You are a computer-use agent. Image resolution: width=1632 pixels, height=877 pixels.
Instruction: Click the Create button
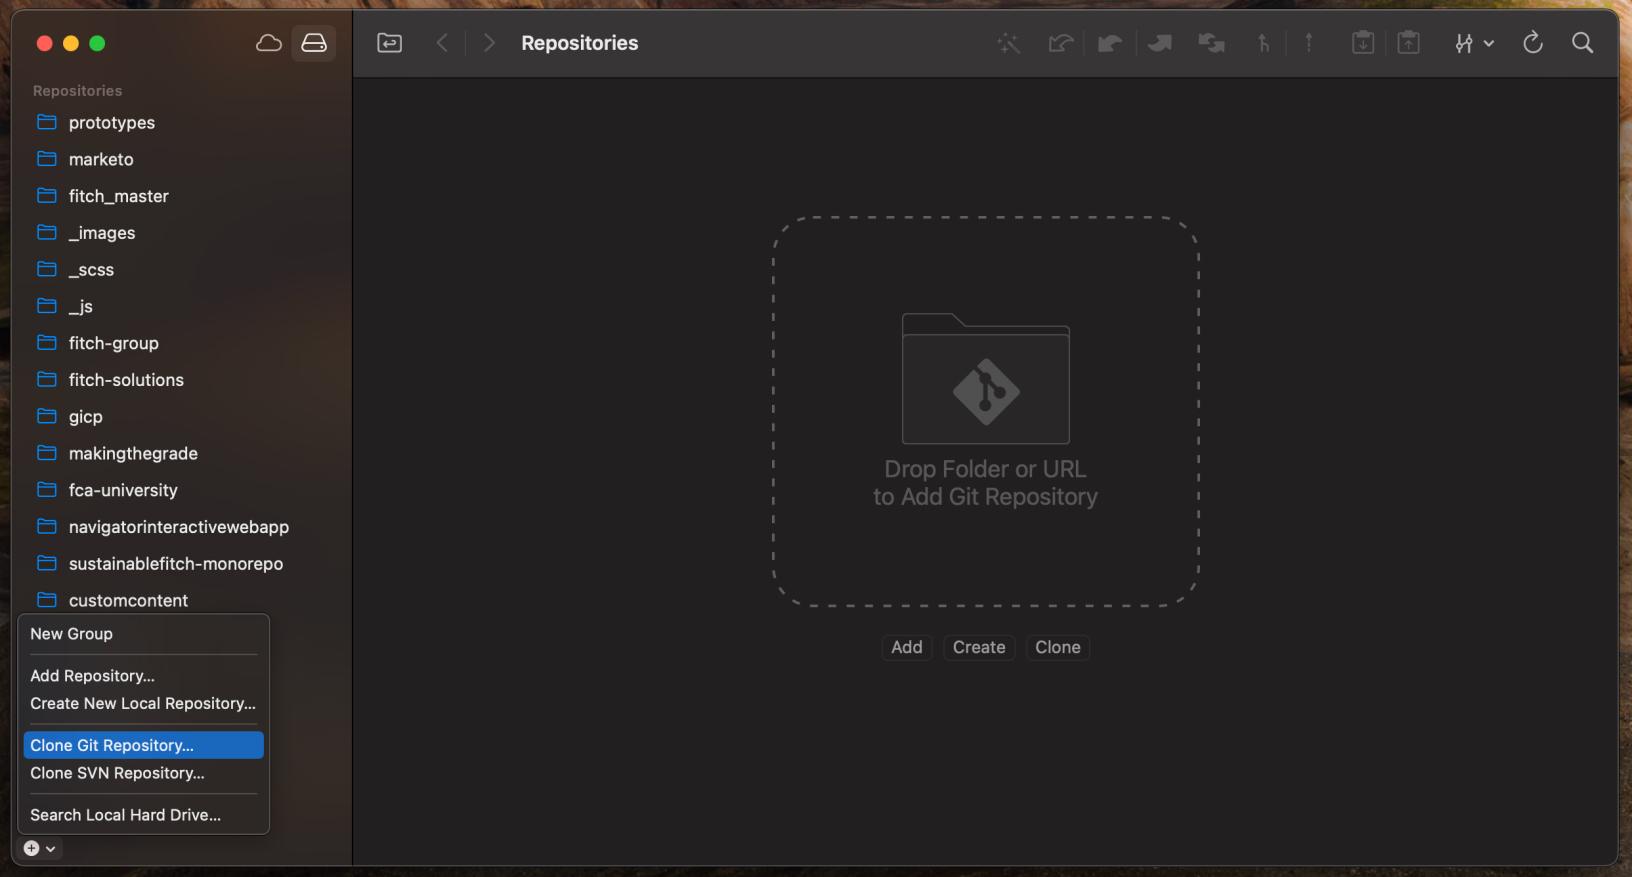[979, 647]
